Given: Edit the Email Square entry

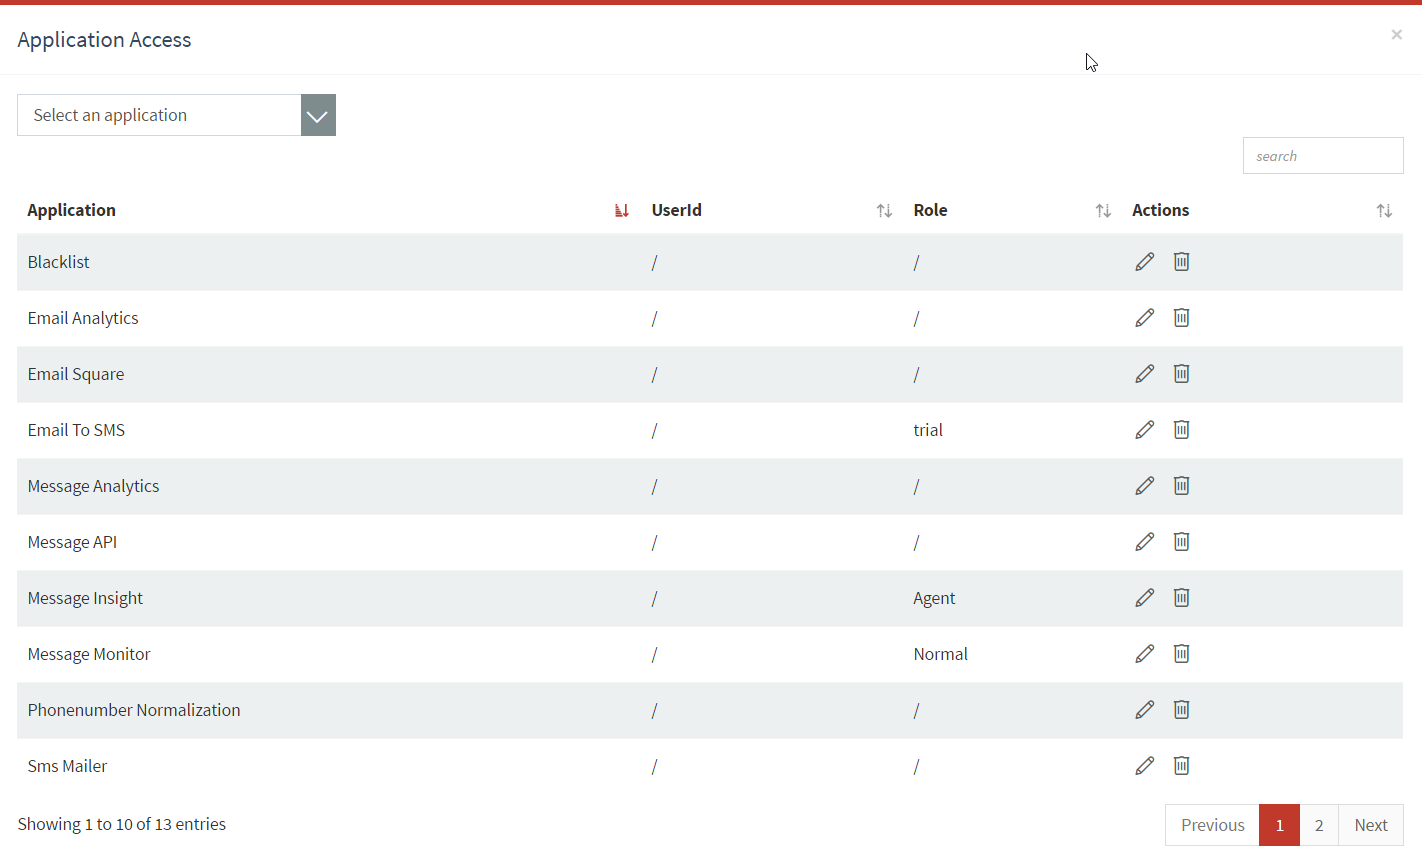Looking at the screenshot, I should click(1145, 374).
